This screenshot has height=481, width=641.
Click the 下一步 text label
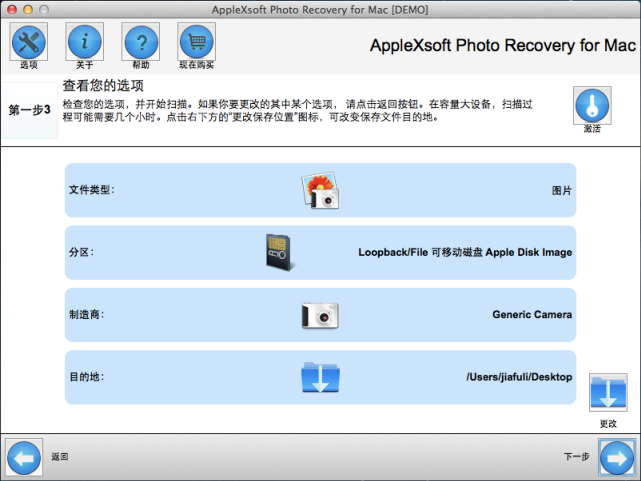(x=576, y=456)
